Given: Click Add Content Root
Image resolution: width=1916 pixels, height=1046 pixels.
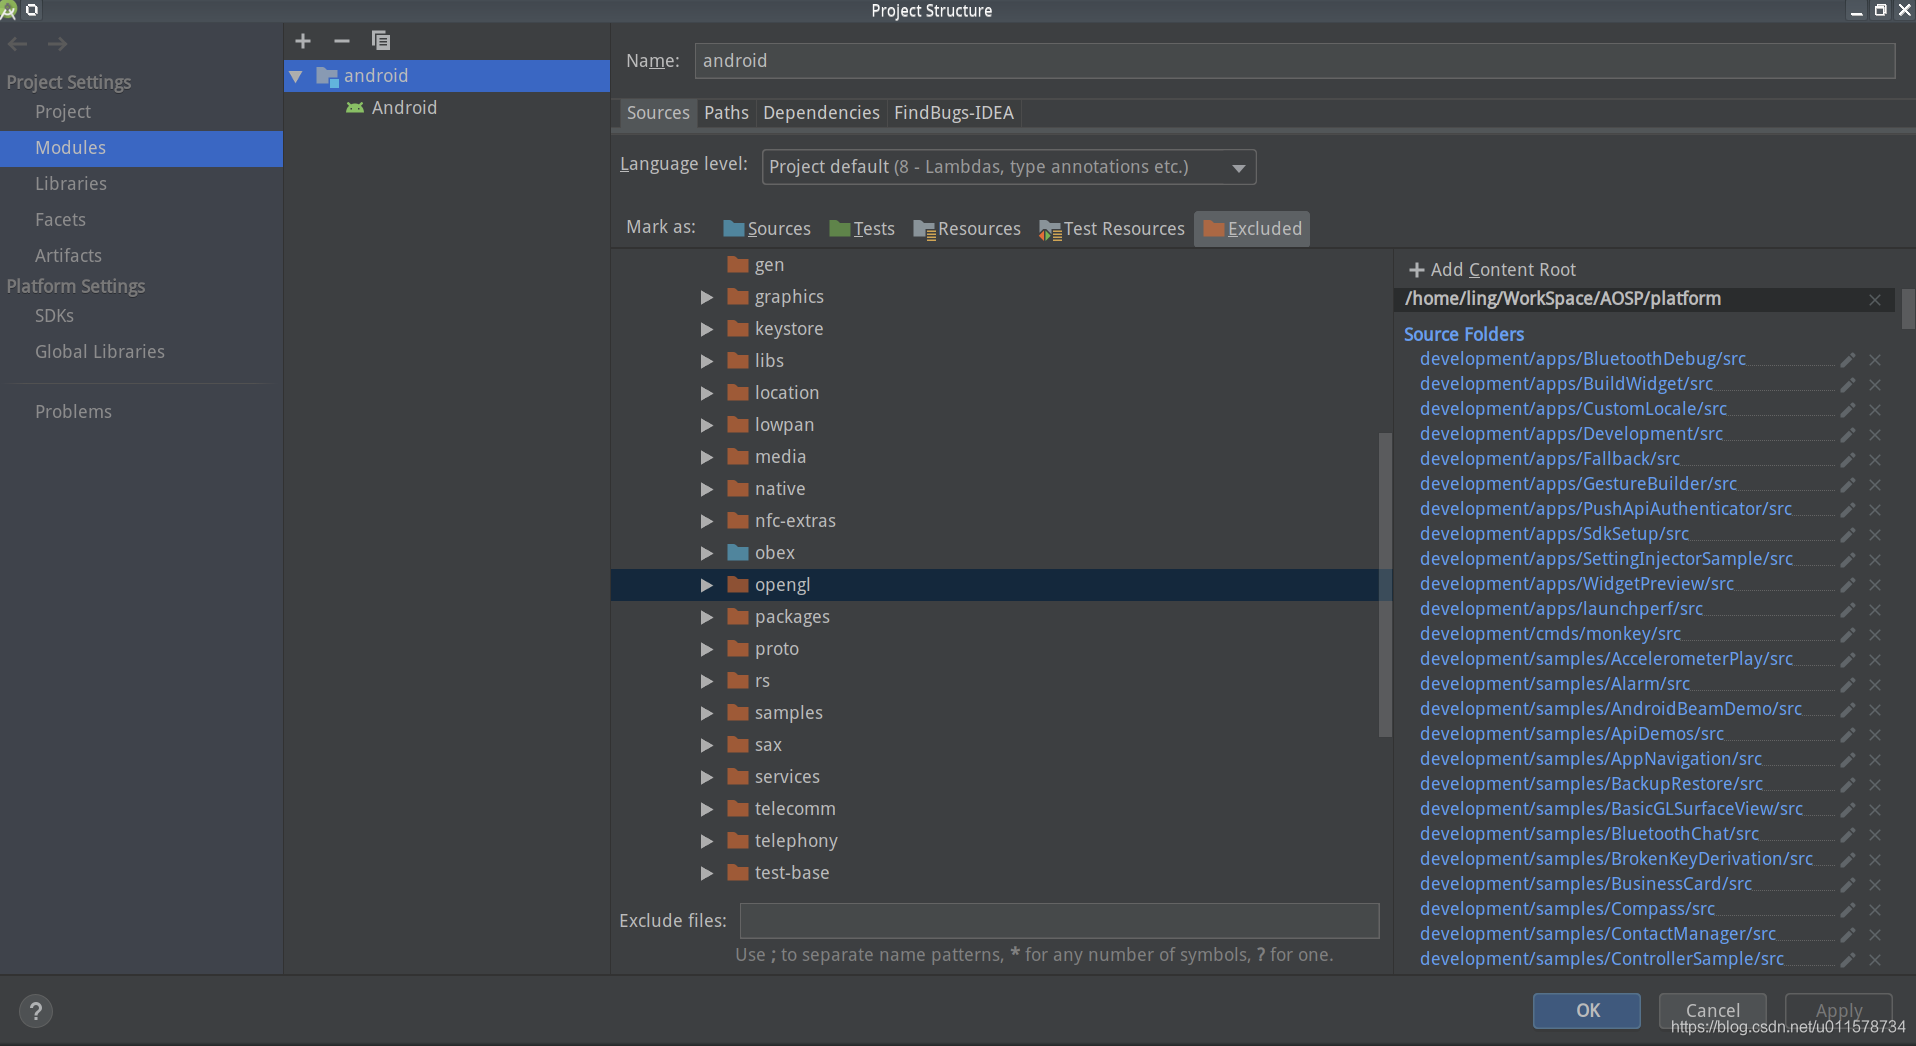Looking at the screenshot, I should [1492, 270].
